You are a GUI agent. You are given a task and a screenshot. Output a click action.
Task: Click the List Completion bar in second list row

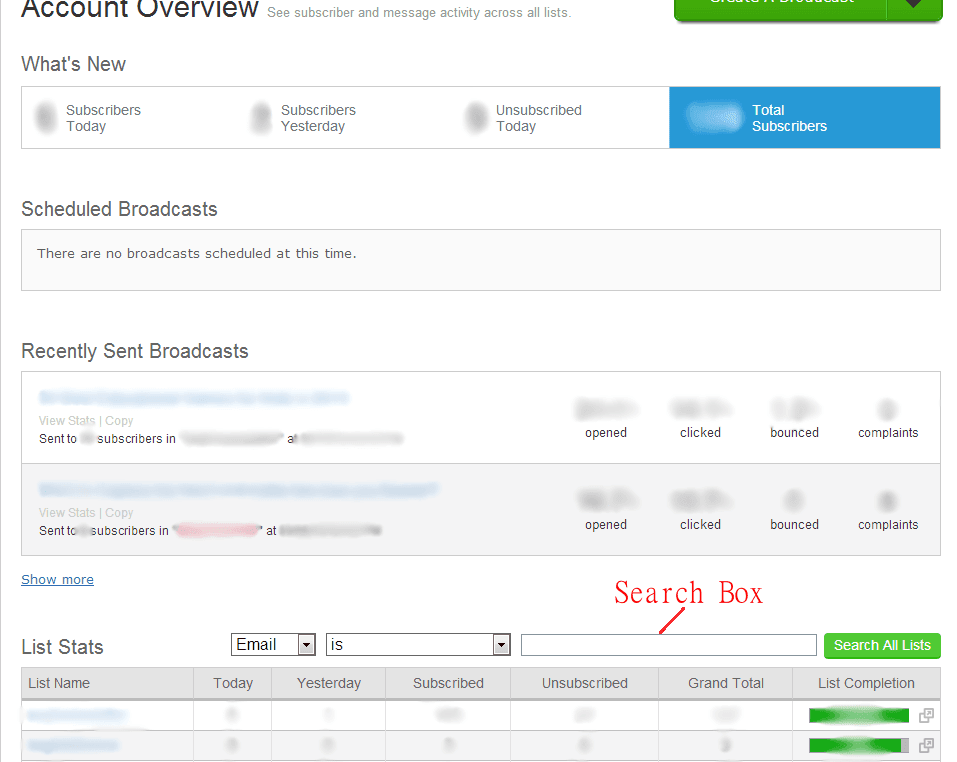[859, 745]
